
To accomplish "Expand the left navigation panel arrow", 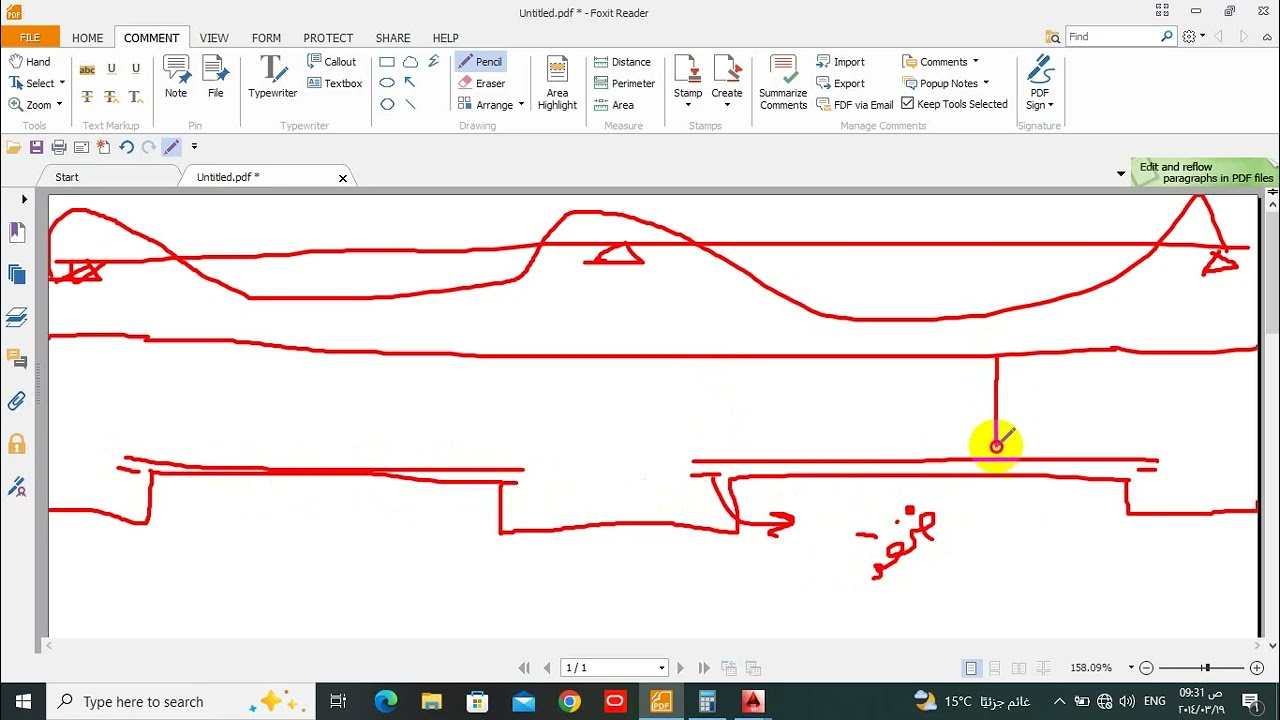I will tap(24, 199).
